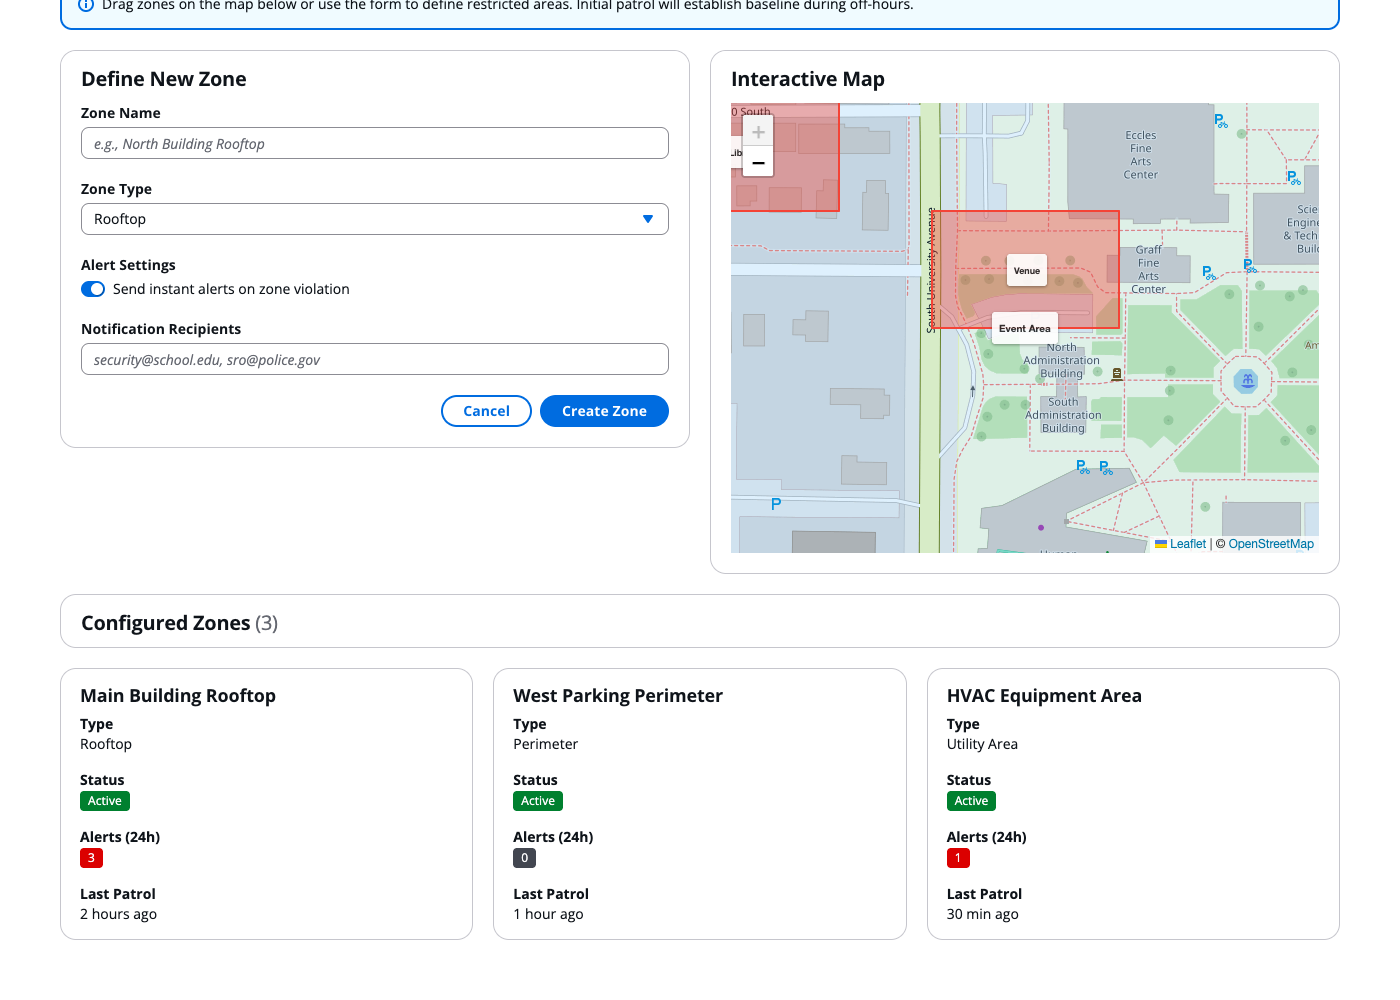Click the fountain icon at the plaza center

pos(1246,381)
